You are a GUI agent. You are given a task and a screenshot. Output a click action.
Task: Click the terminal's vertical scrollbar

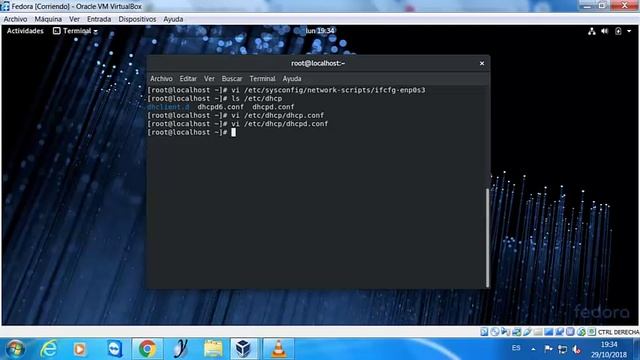tap(487, 238)
